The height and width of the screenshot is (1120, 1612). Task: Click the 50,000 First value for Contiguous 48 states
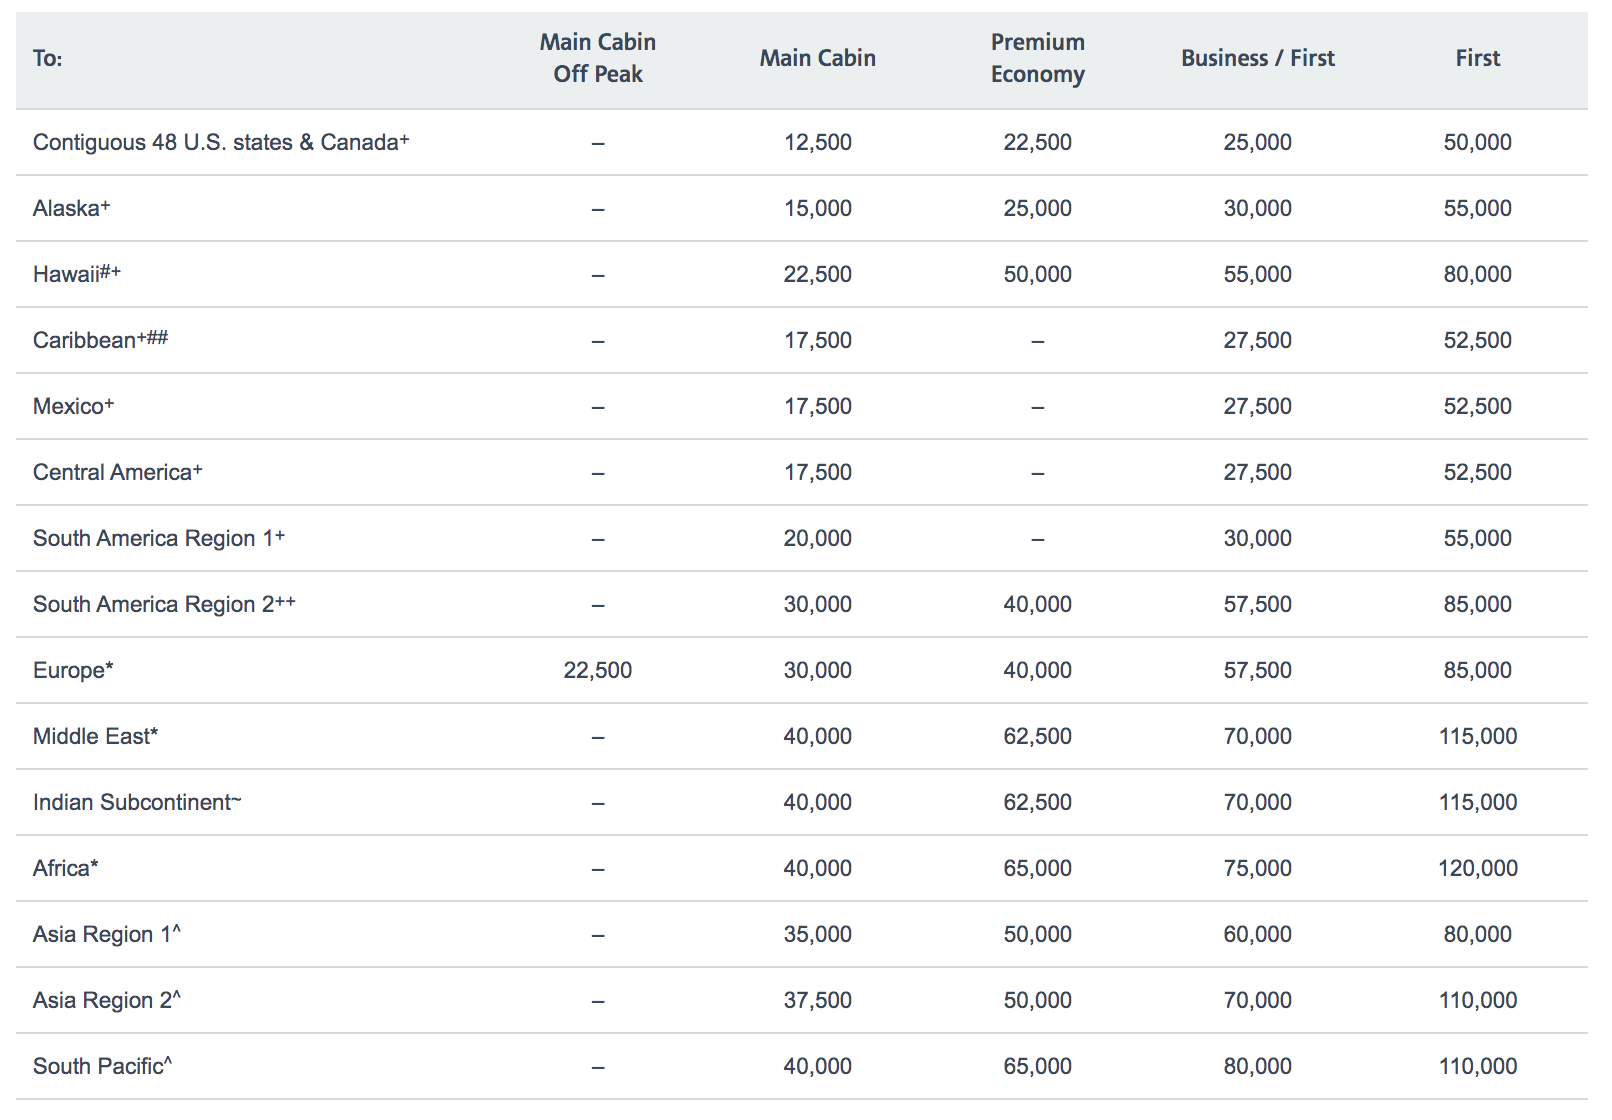(x=1480, y=142)
